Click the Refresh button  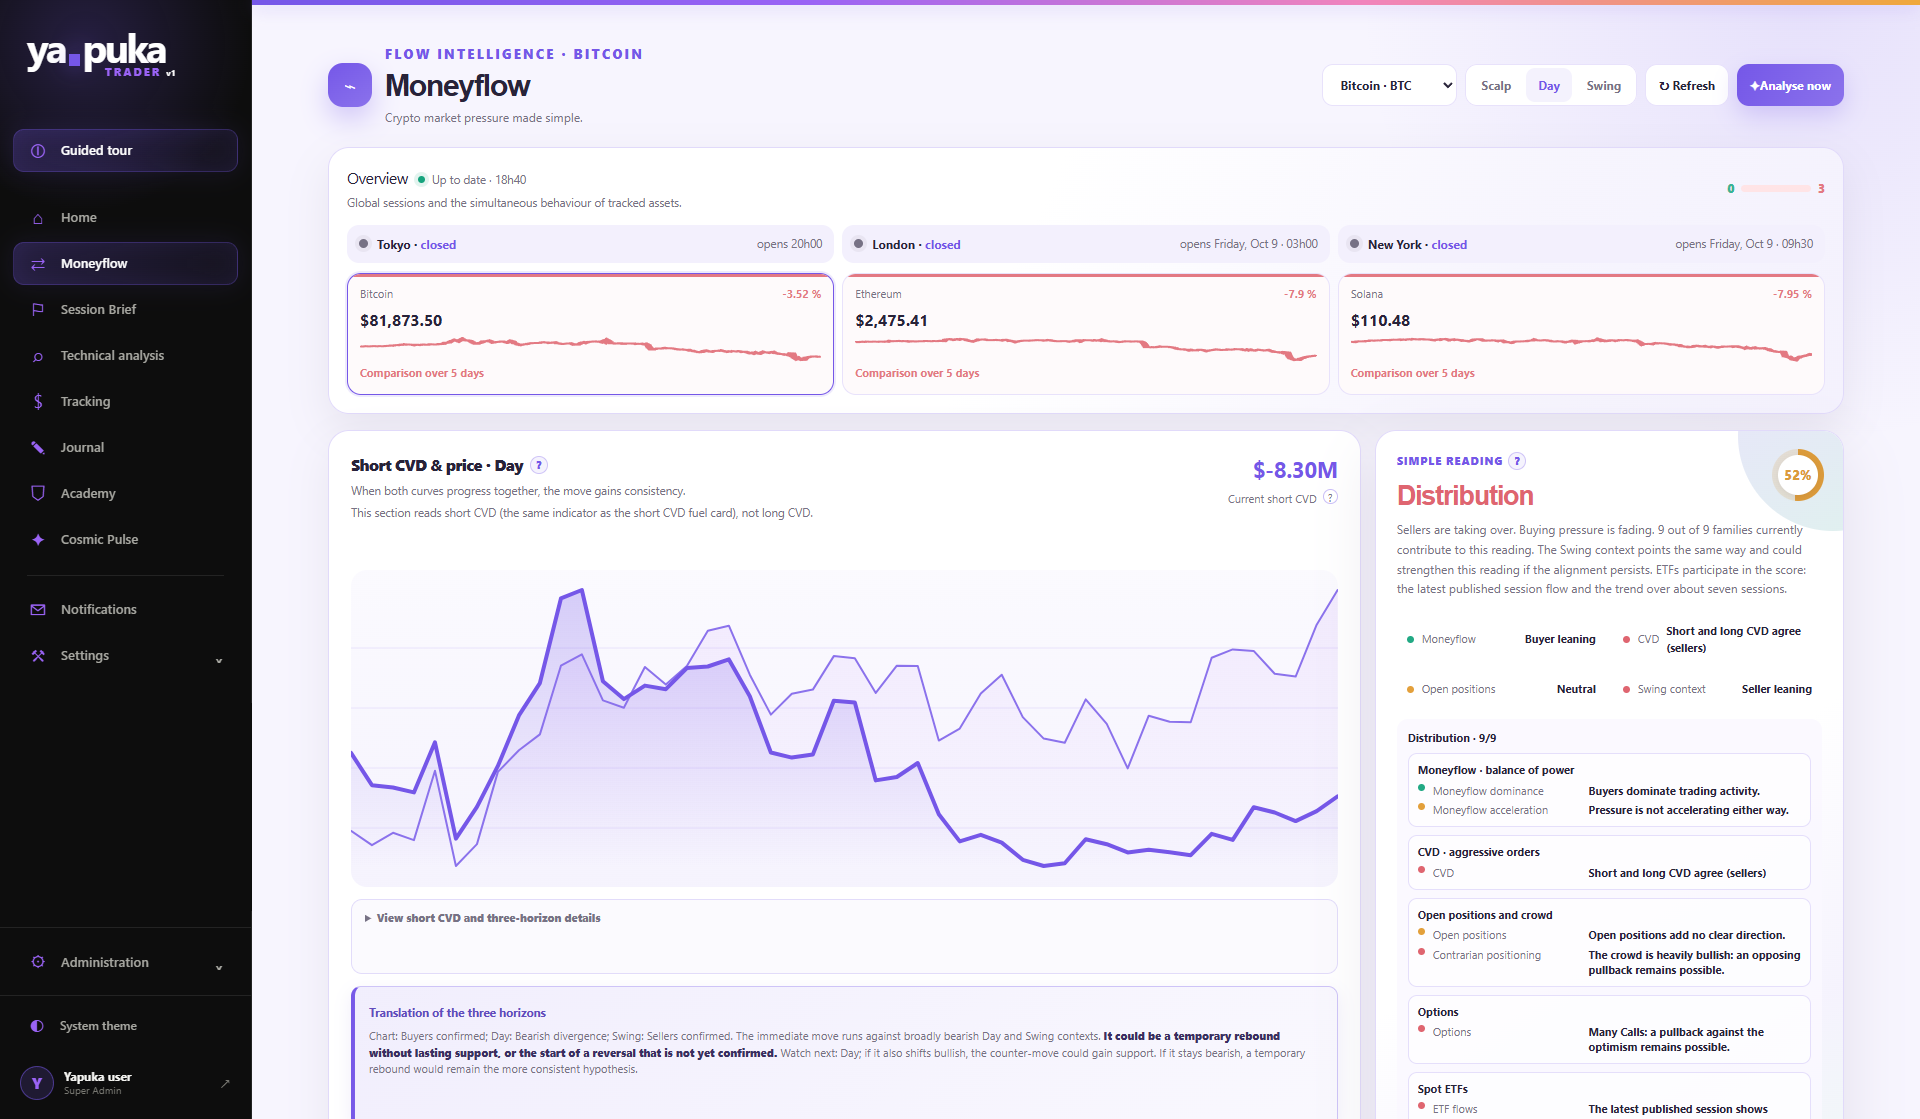tap(1687, 86)
